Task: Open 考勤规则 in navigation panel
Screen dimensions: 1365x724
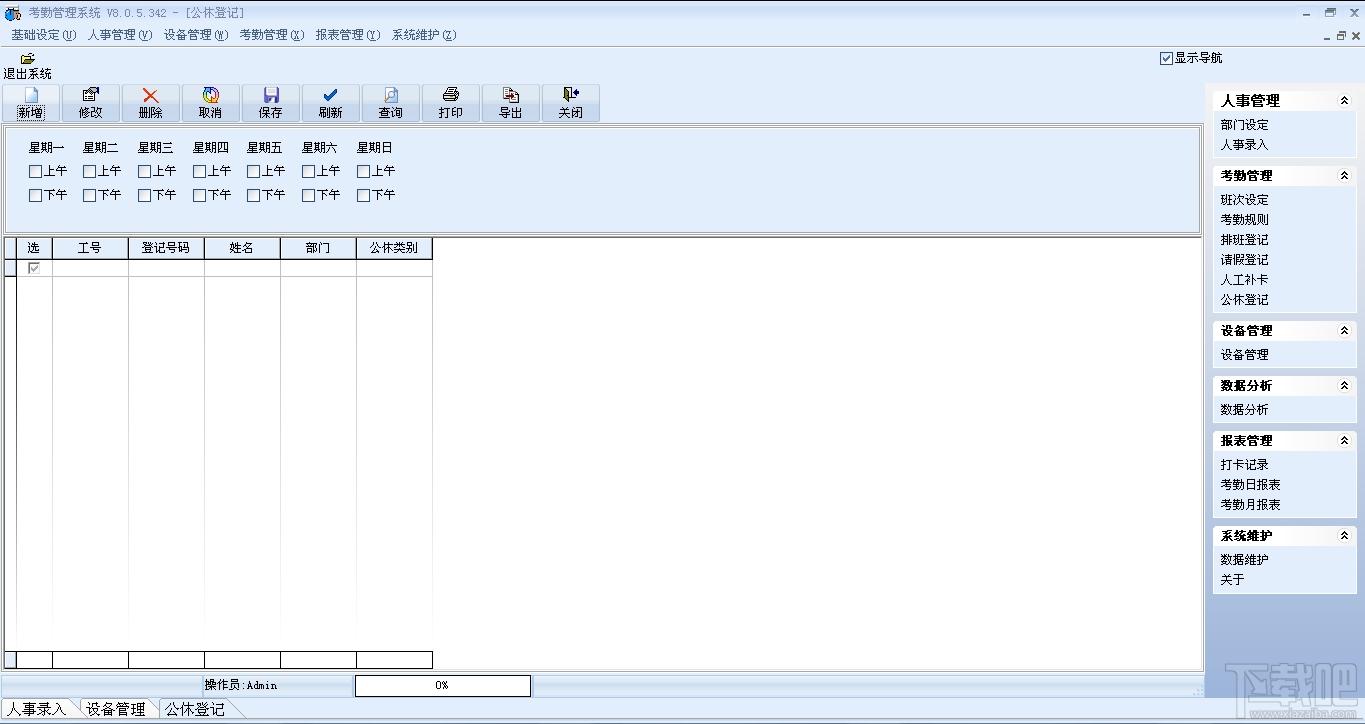Action: pos(1244,220)
